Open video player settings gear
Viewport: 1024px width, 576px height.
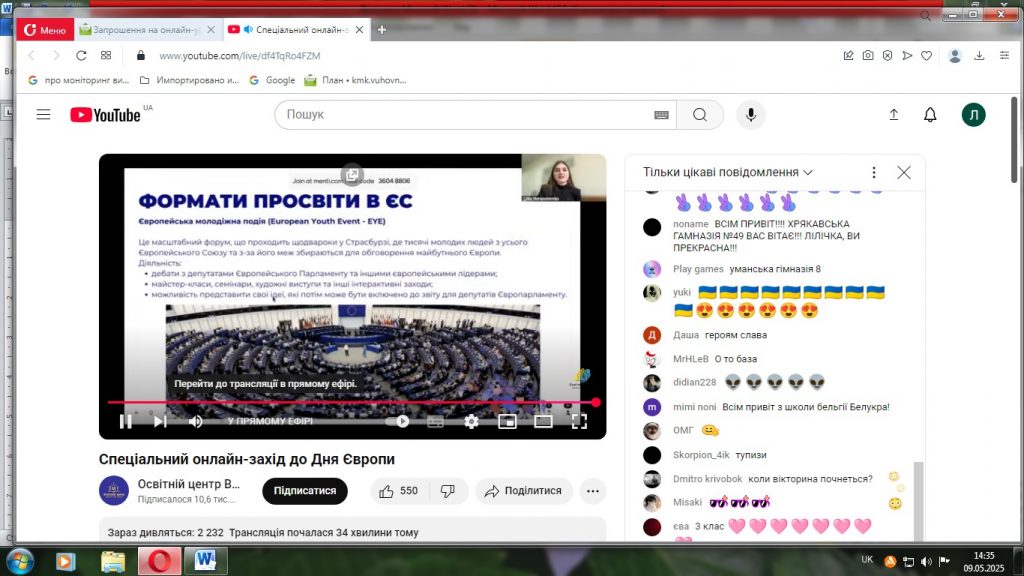coord(471,421)
